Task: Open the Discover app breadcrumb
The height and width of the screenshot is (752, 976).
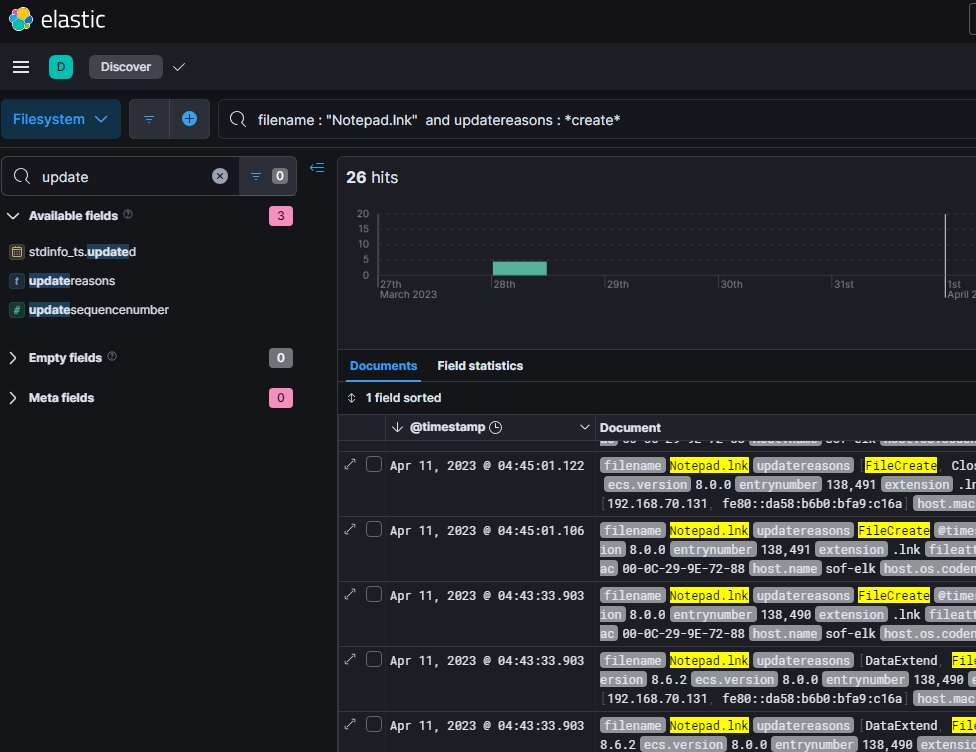Action: pos(126,67)
